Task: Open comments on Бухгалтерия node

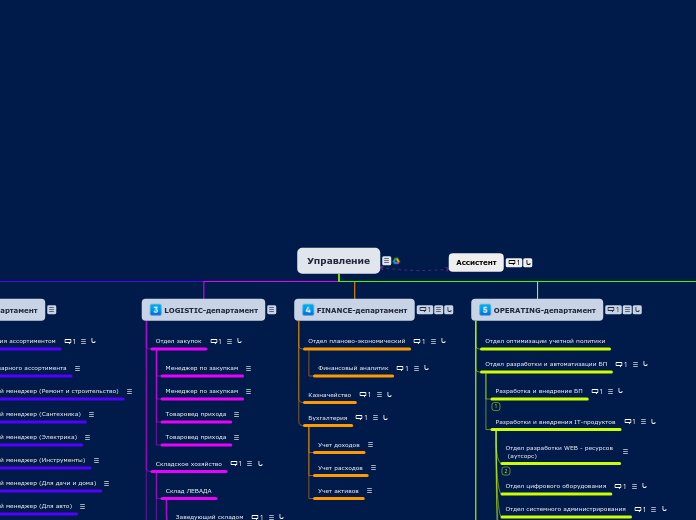Action: (361, 417)
